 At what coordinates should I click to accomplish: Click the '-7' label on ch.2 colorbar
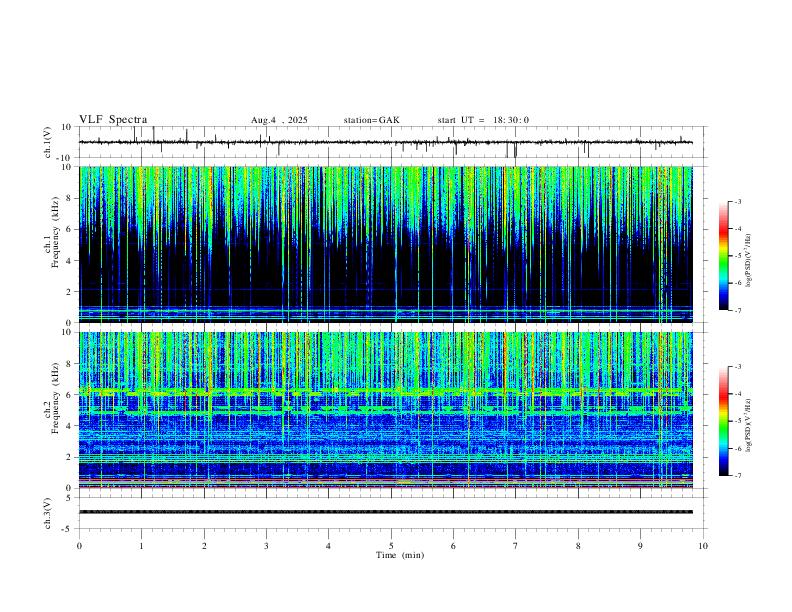pyautogui.click(x=737, y=475)
